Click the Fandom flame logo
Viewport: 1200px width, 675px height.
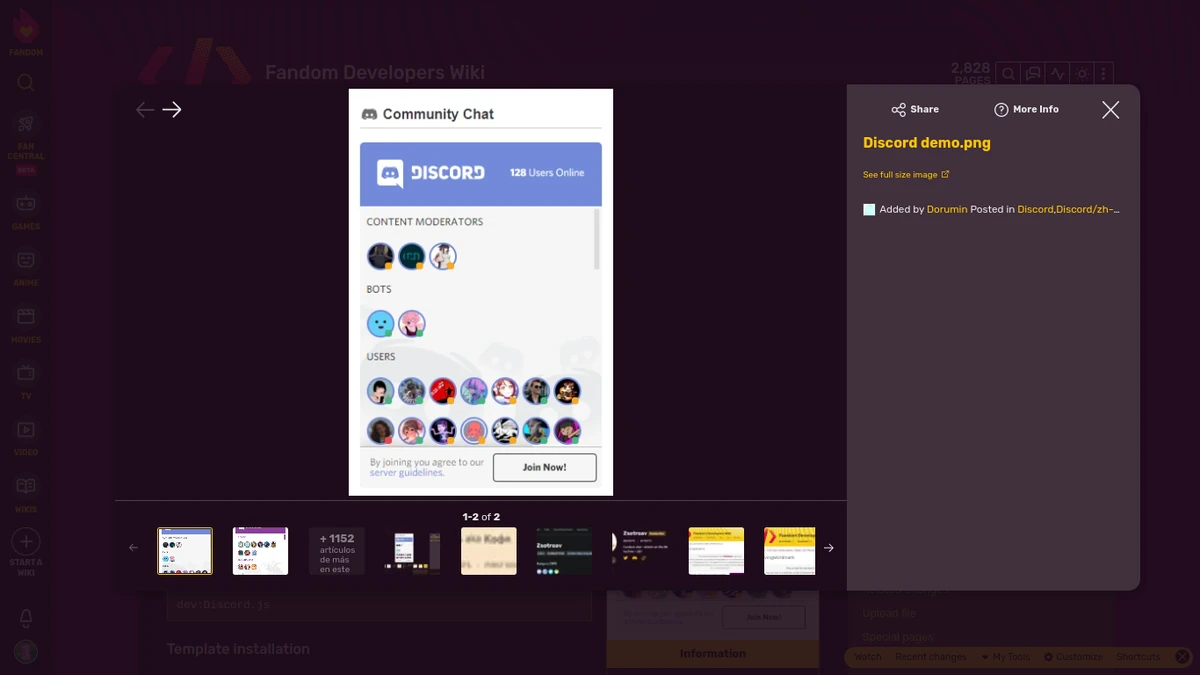coord(25,27)
